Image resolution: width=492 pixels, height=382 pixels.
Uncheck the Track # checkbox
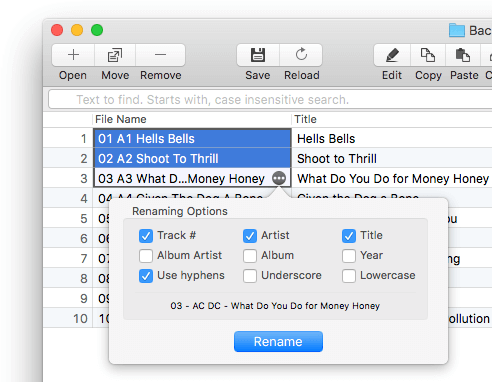coord(146,236)
